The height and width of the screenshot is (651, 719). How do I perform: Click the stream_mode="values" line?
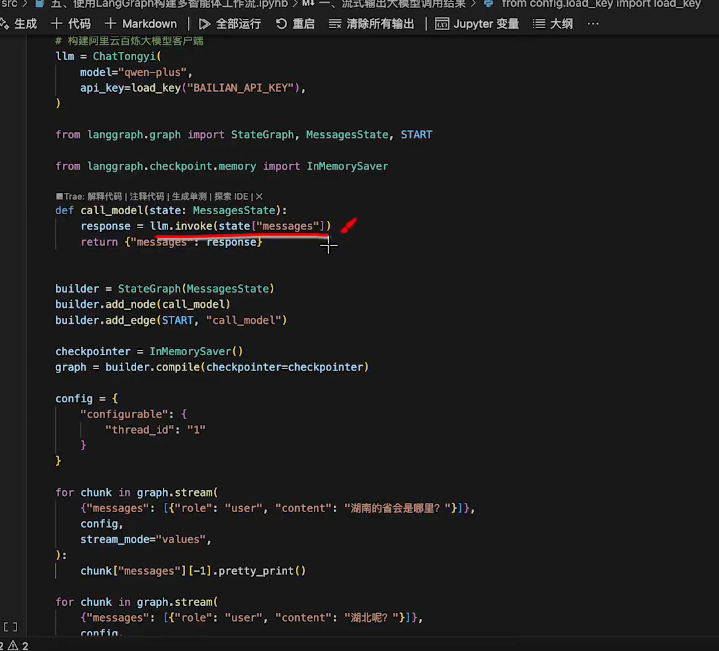pyautogui.click(x=146, y=540)
